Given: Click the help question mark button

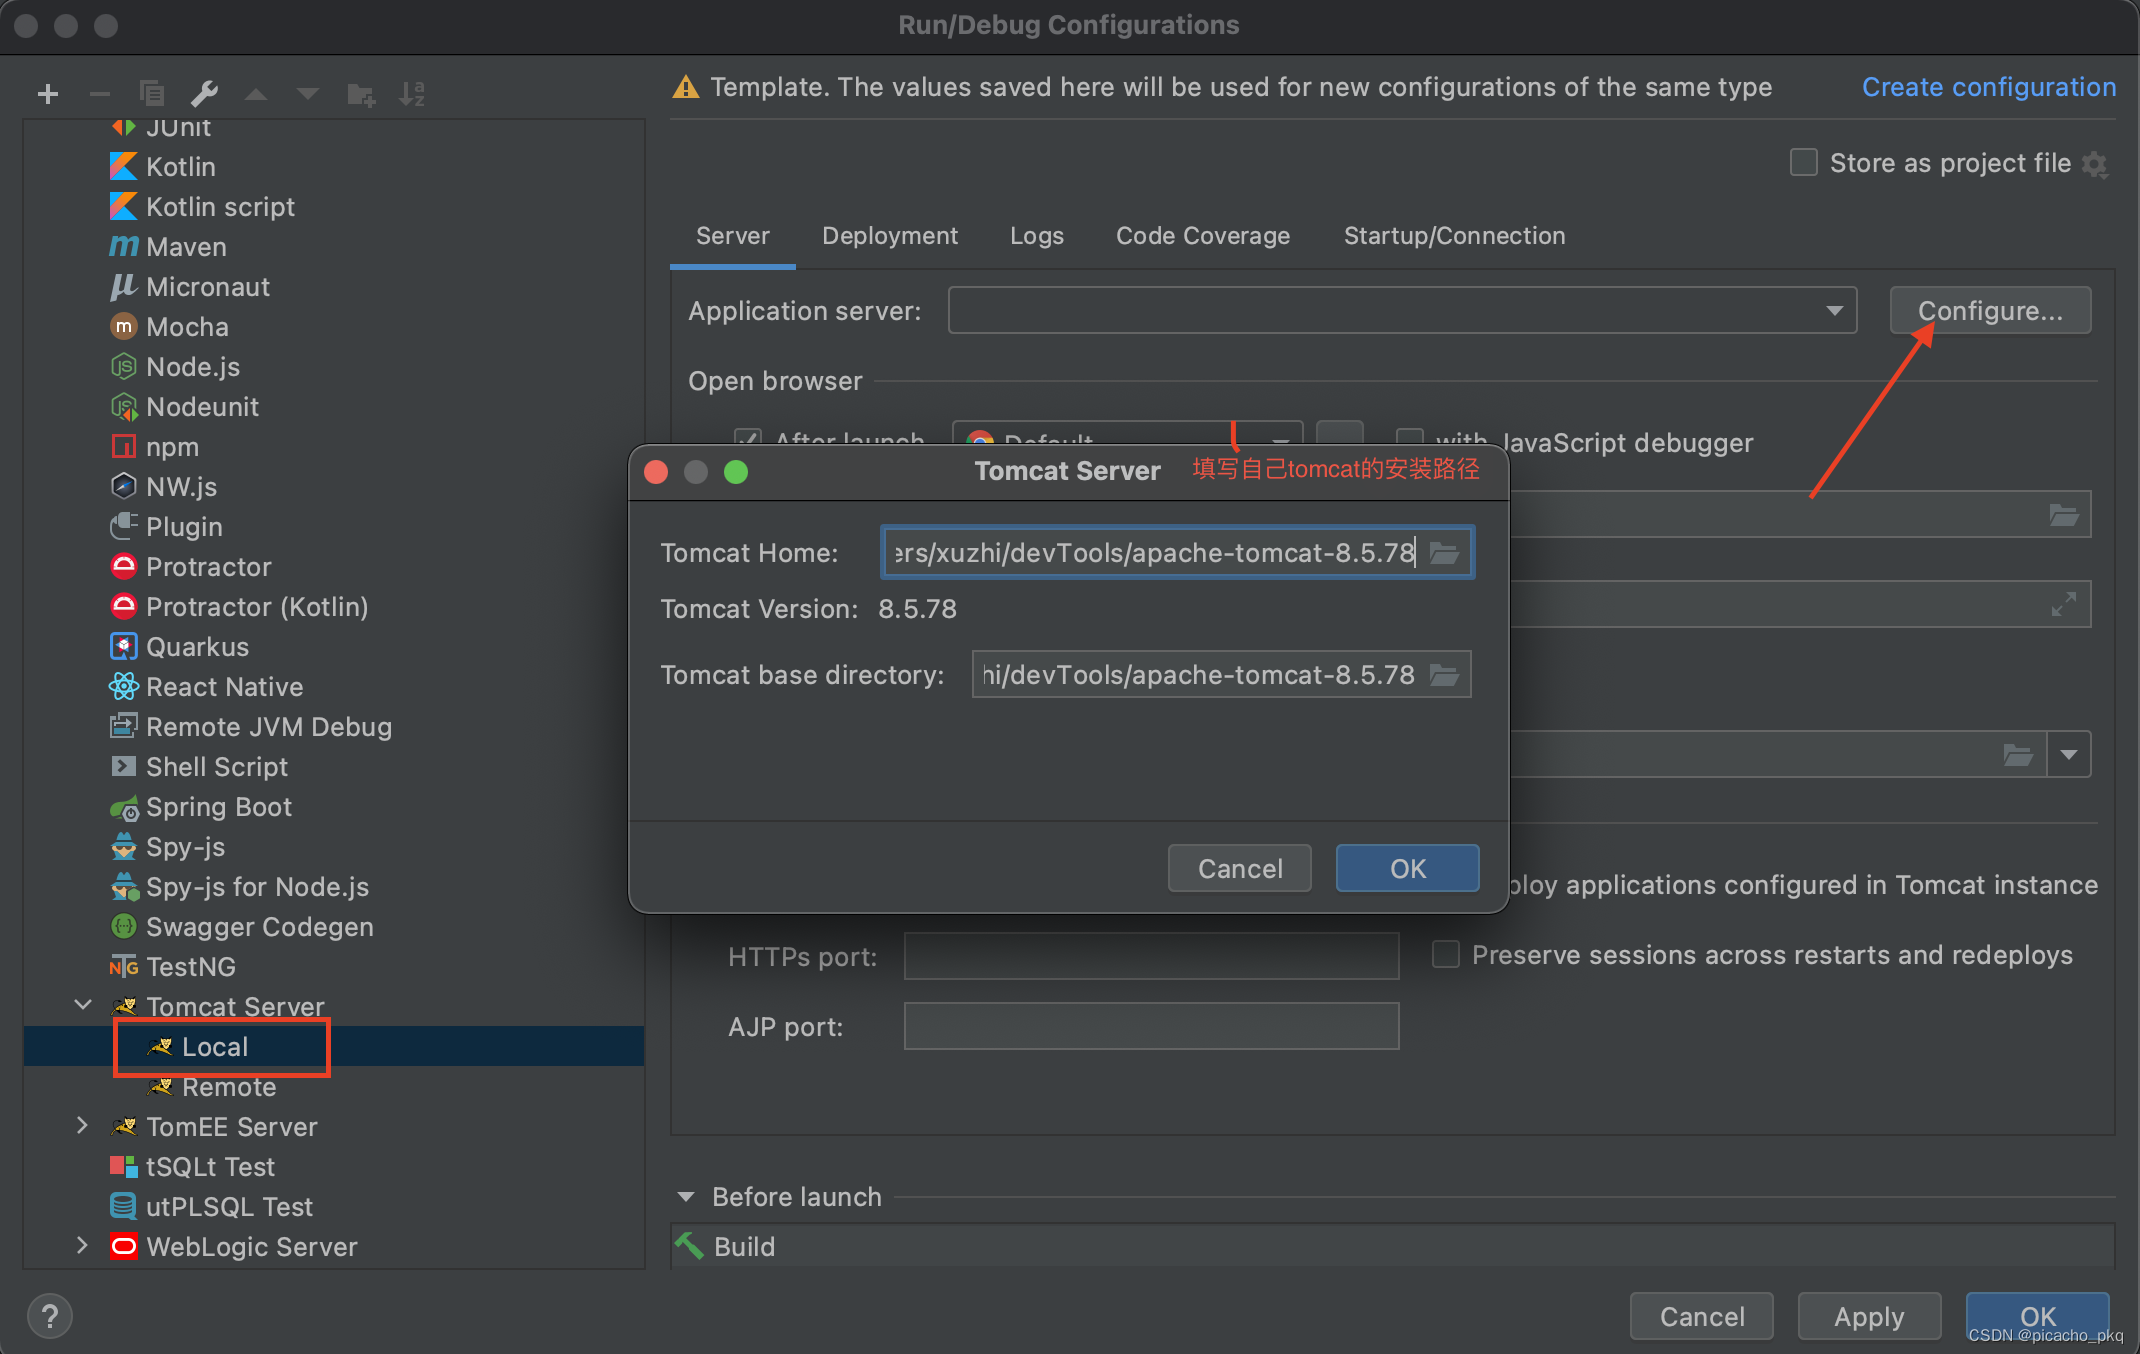Looking at the screenshot, I should click(x=50, y=1315).
